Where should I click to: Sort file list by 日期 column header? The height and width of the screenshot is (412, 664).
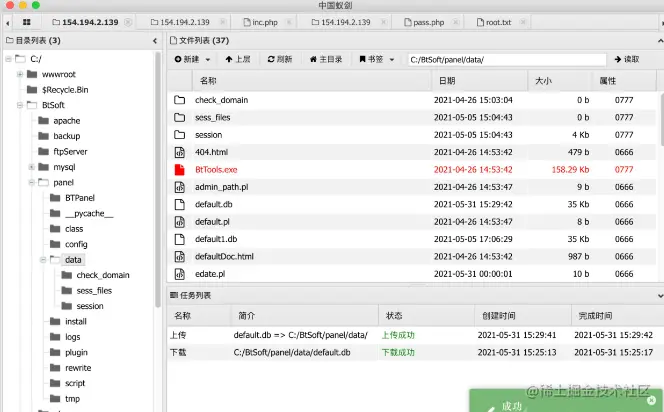tap(480, 81)
